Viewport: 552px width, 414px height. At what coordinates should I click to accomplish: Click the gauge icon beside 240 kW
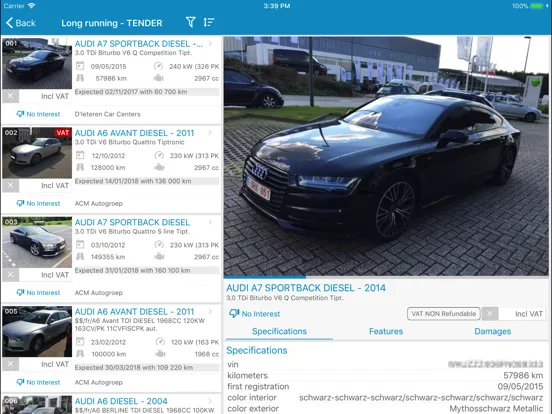159,66
